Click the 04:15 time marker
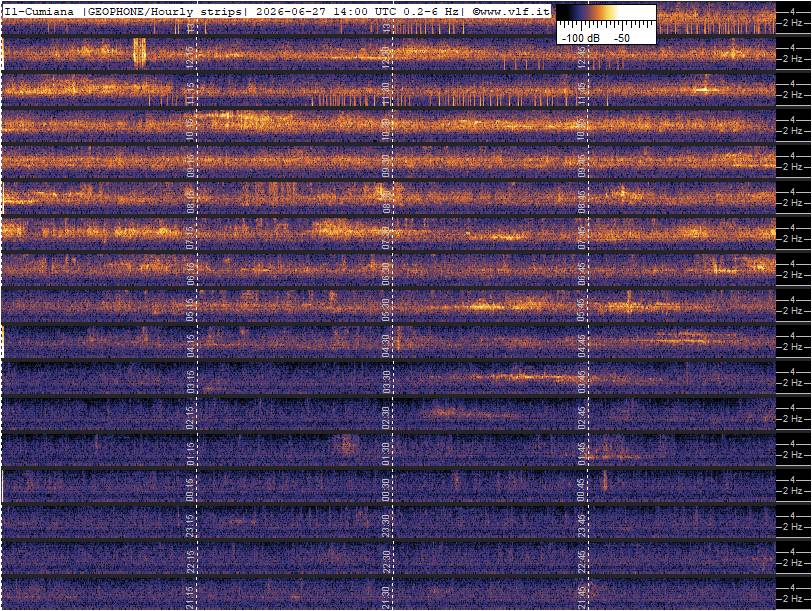The width and height of the screenshot is (812, 611). pos(190,345)
